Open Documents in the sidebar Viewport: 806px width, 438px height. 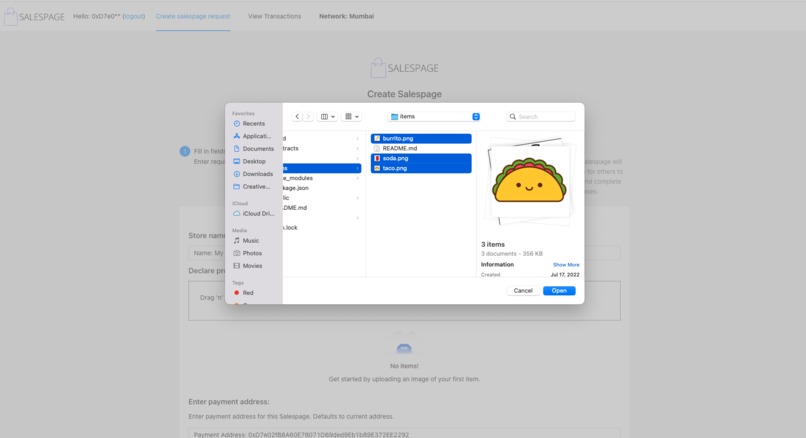pos(253,149)
